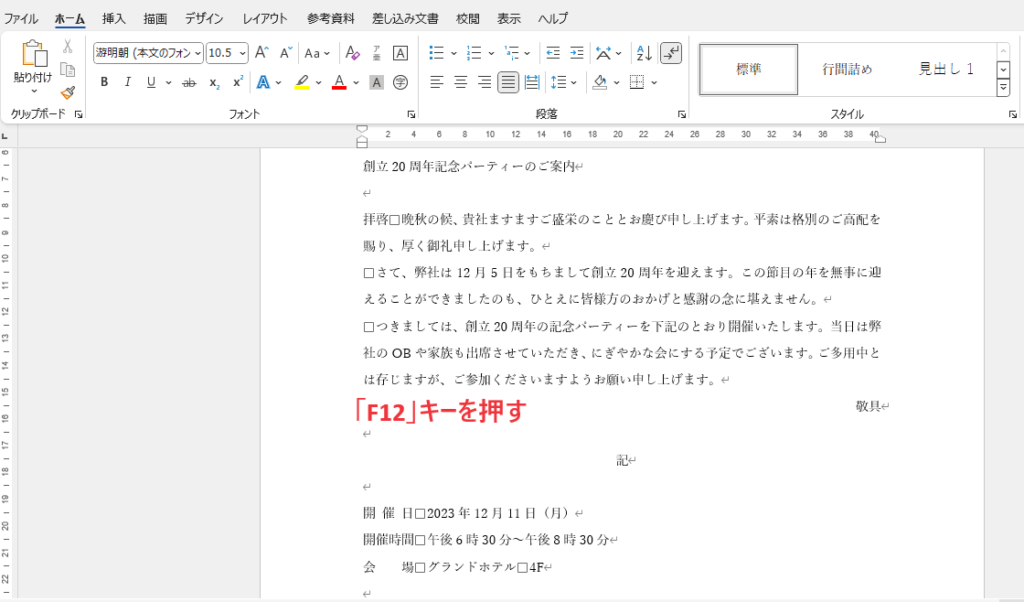The width and height of the screenshot is (1024, 602).
Task: Open the clipboard pane launcher
Action: 78,114
